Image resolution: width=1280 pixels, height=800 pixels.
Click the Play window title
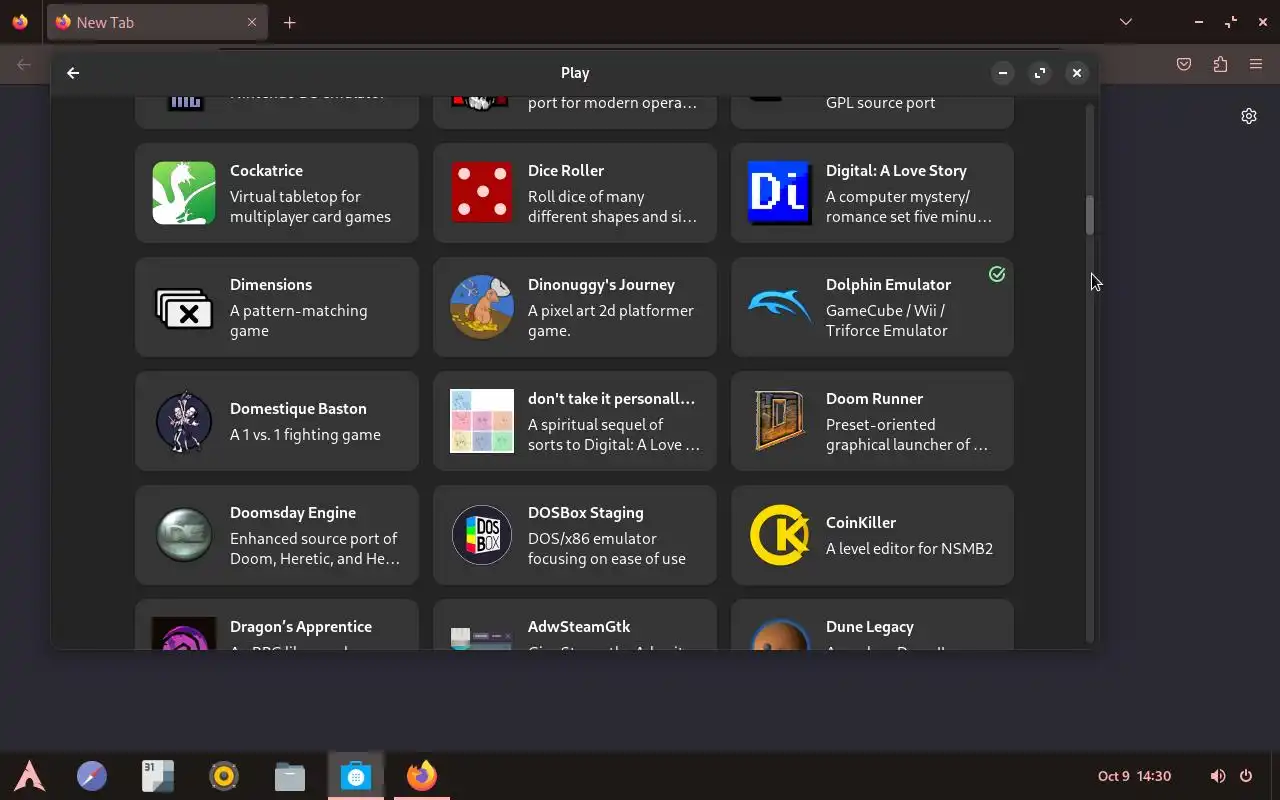[575, 73]
